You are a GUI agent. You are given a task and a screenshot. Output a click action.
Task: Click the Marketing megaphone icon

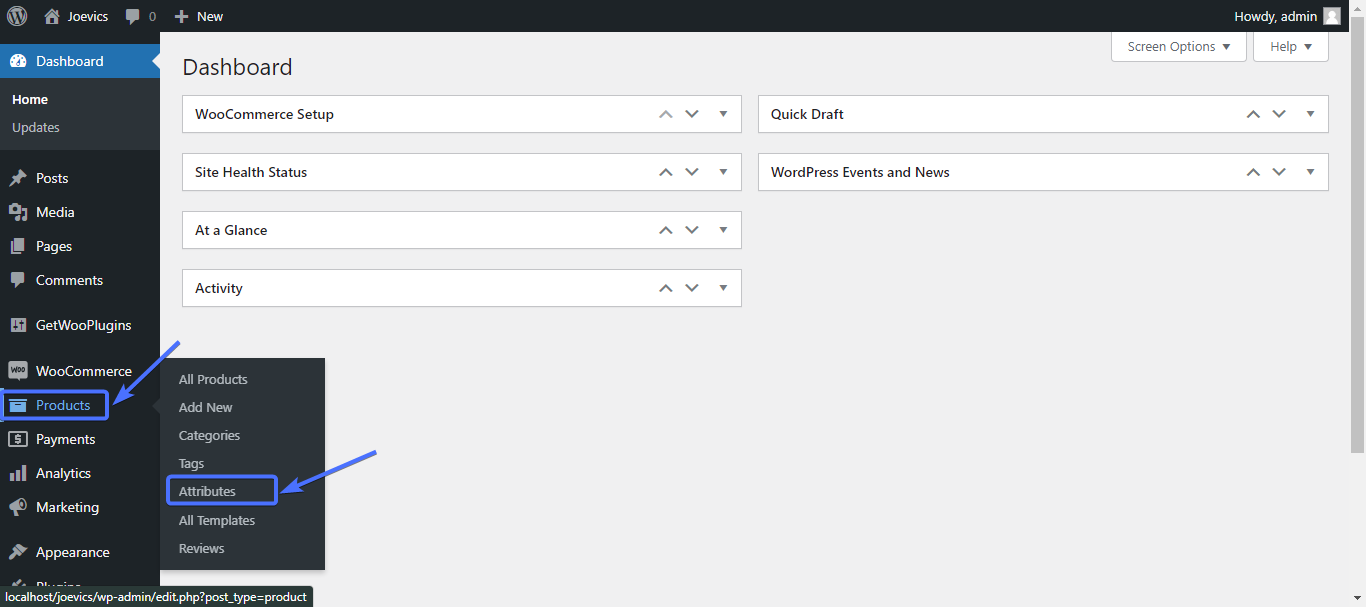pos(18,507)
